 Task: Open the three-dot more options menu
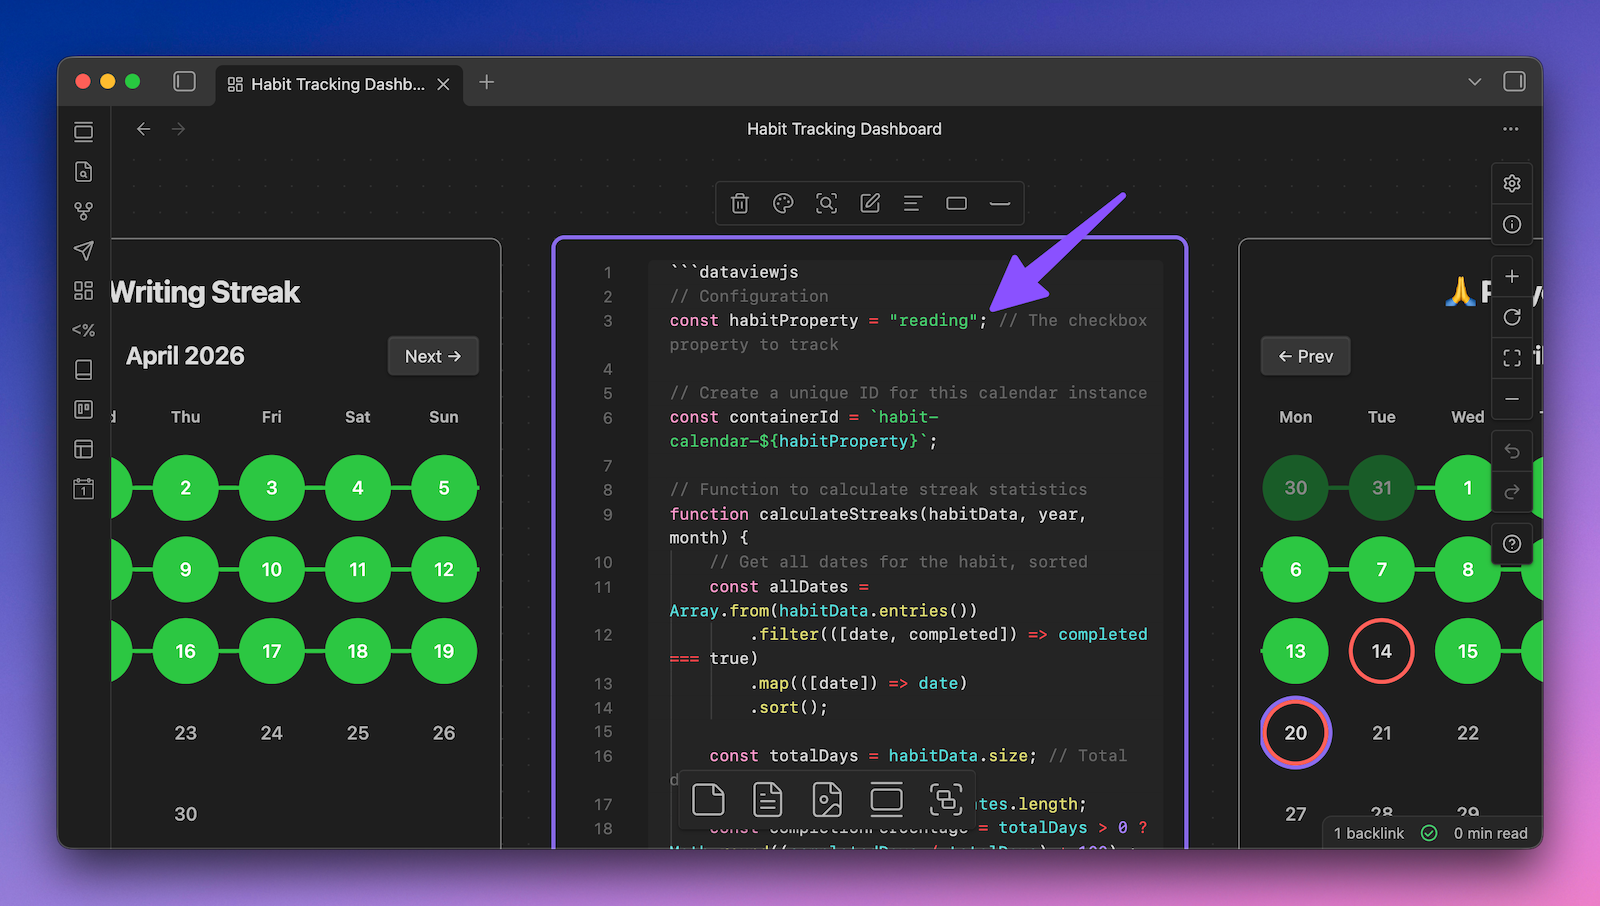(1510, 129)
